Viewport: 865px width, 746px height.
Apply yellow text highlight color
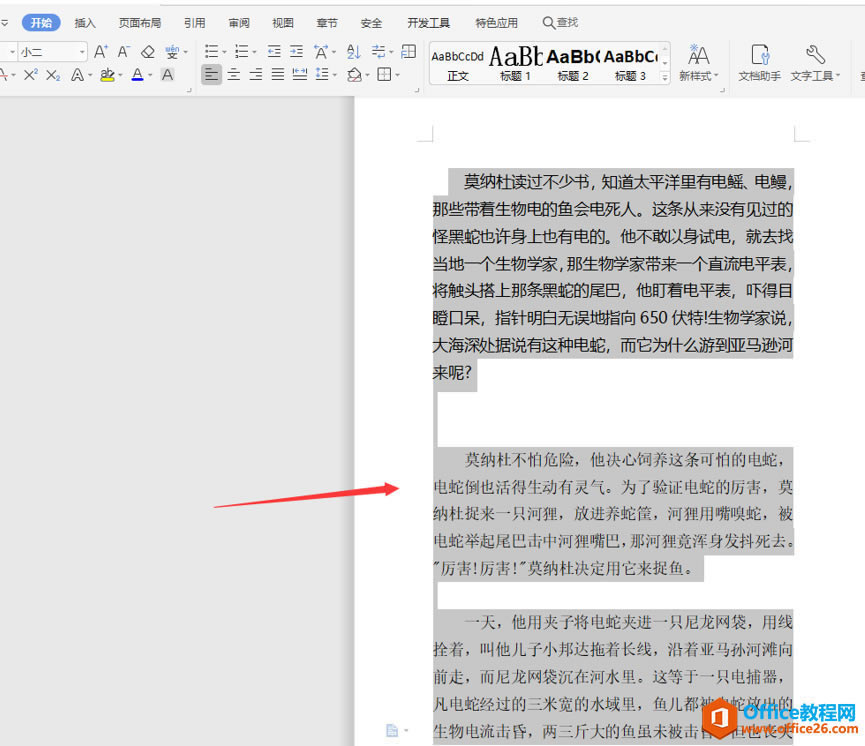108,74
